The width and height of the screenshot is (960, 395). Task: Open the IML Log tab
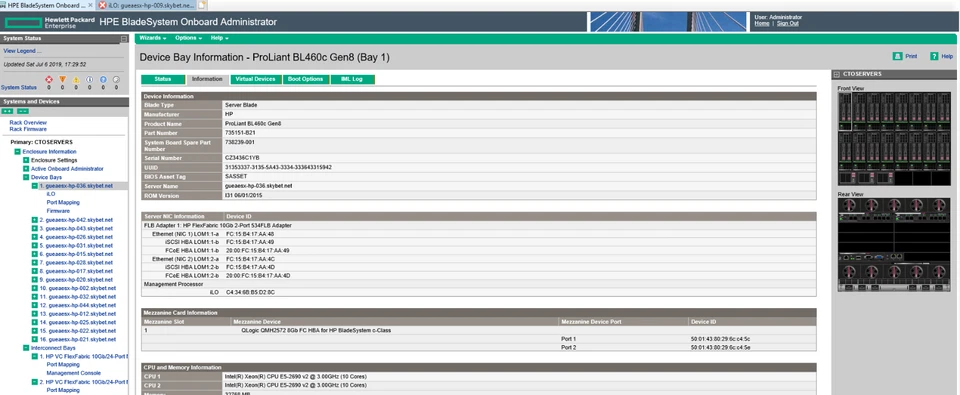coord(353,79)
